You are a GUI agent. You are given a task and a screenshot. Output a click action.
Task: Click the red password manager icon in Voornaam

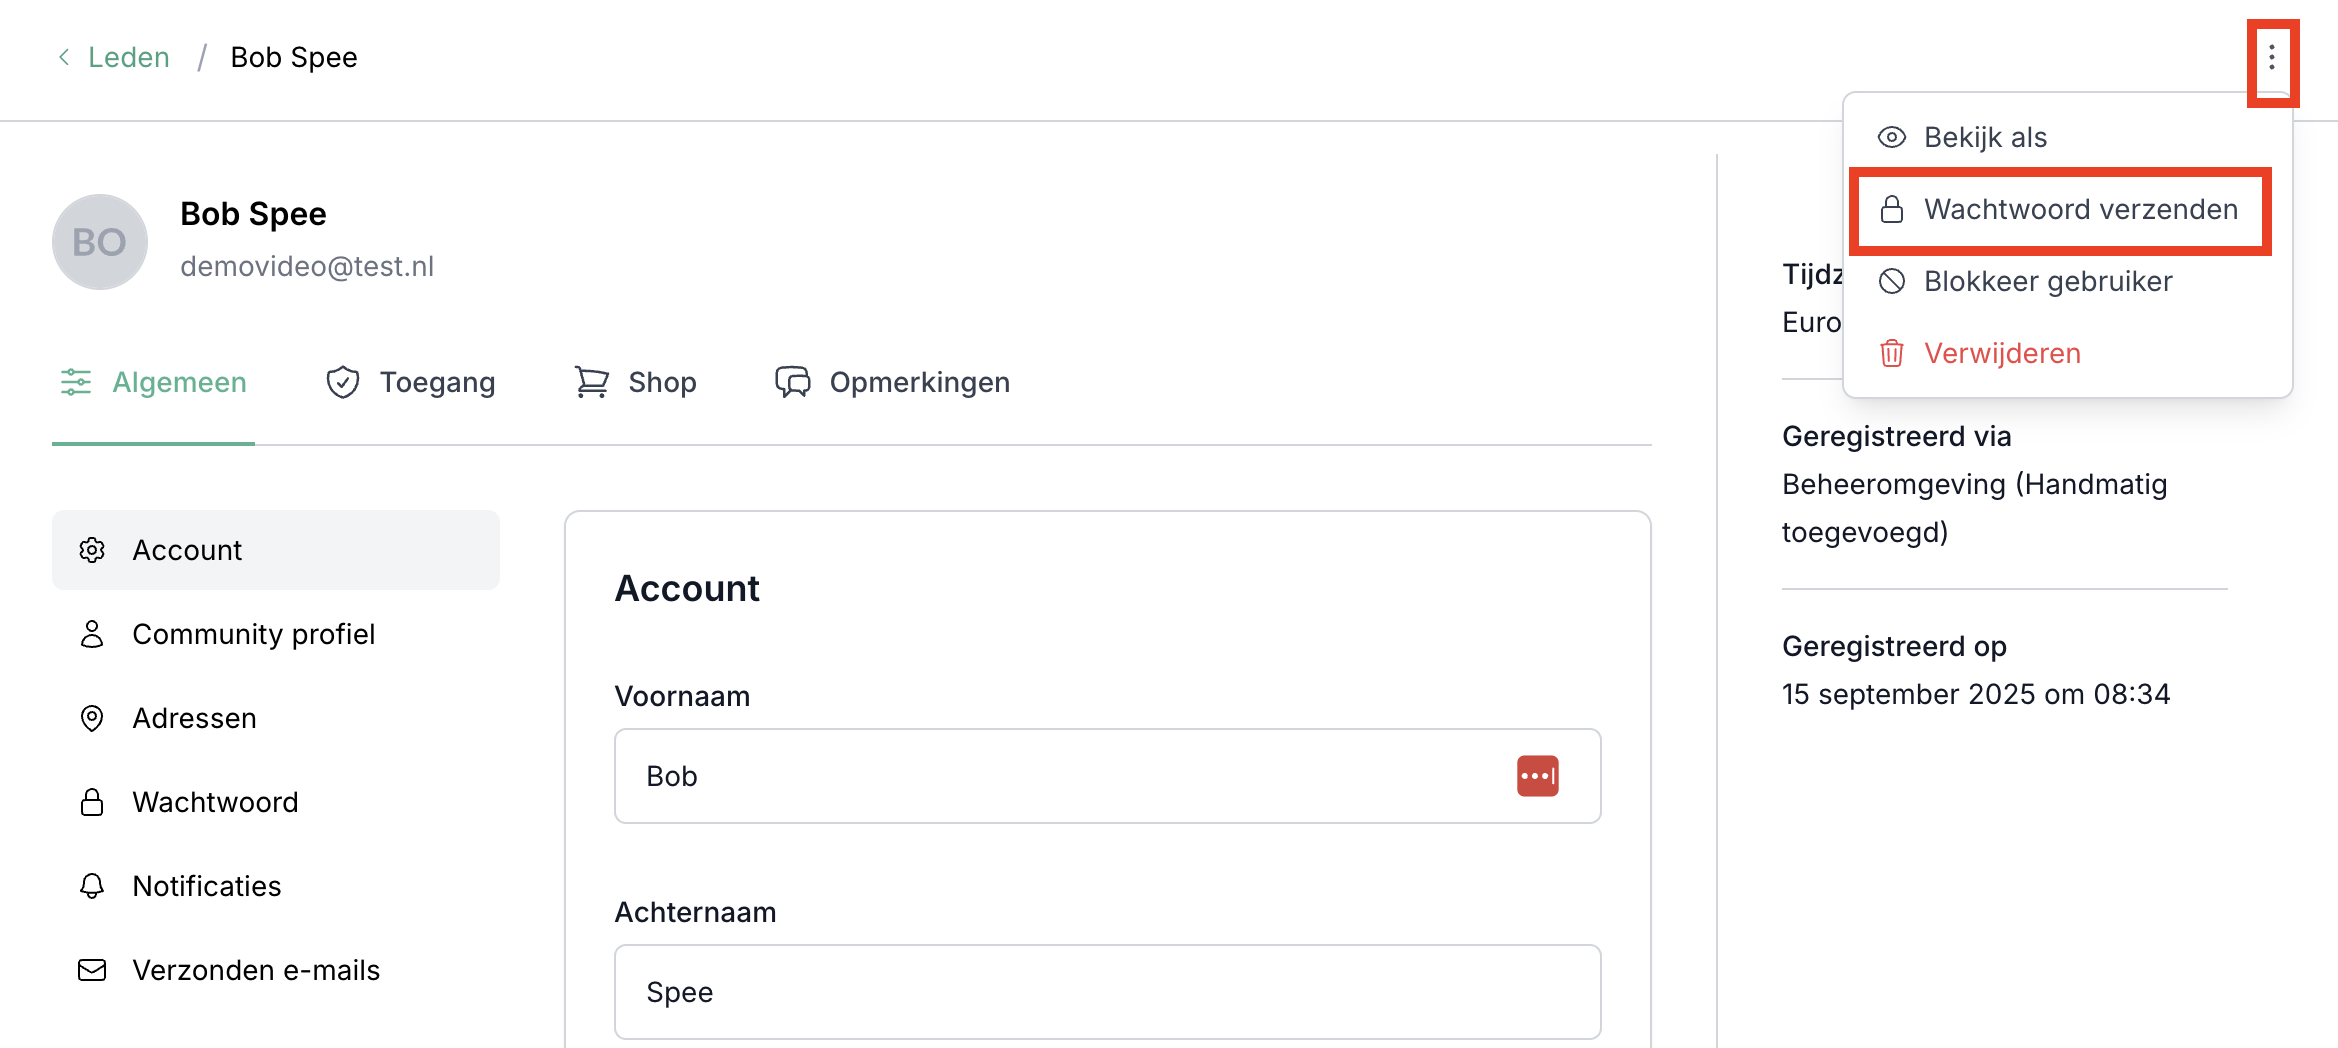1537,776
